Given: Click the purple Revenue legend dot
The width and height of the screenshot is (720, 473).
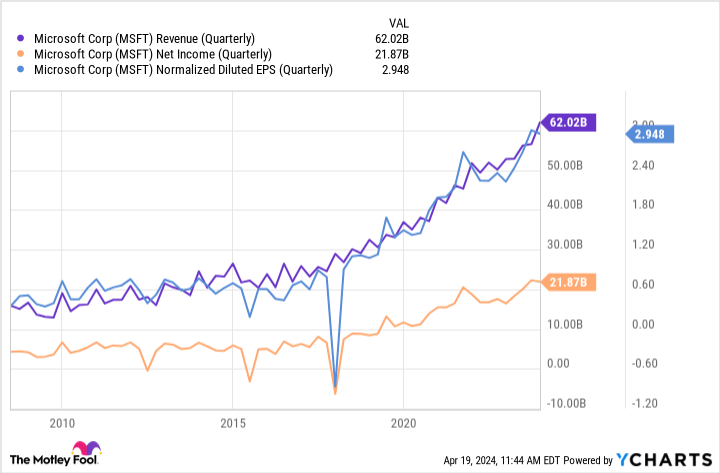Looking at the screenshot, I should pyautogui.click(x=22, y=38).
